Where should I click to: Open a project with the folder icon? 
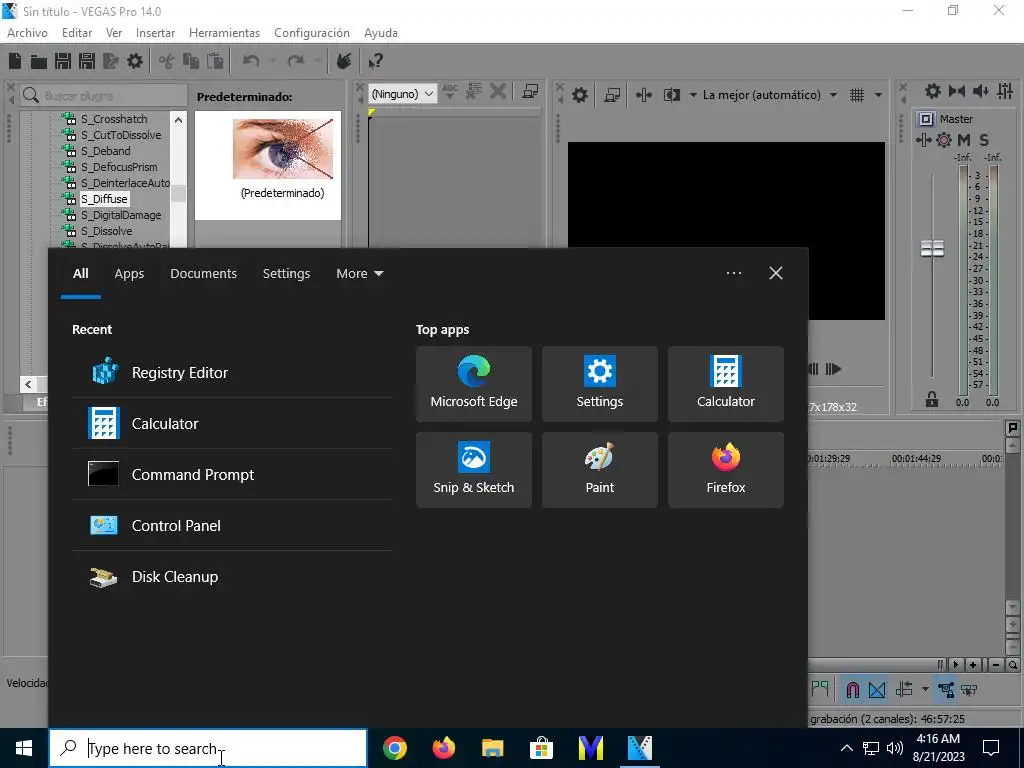[x=39, y=61]
